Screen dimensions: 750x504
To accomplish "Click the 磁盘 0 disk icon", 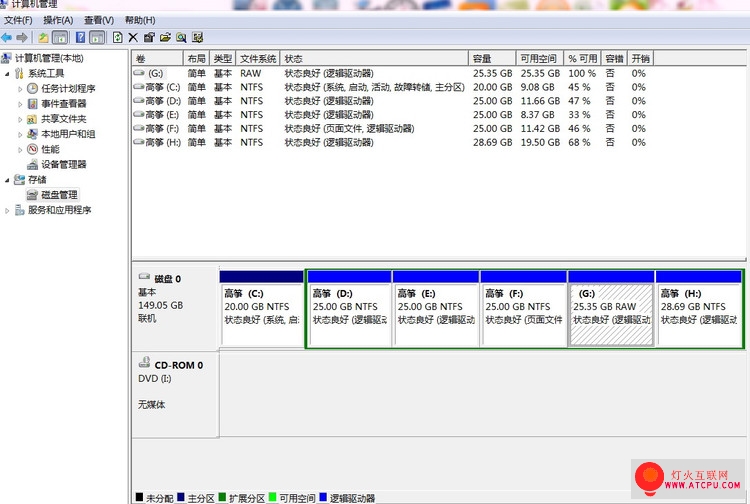I will tap(144, 277).
